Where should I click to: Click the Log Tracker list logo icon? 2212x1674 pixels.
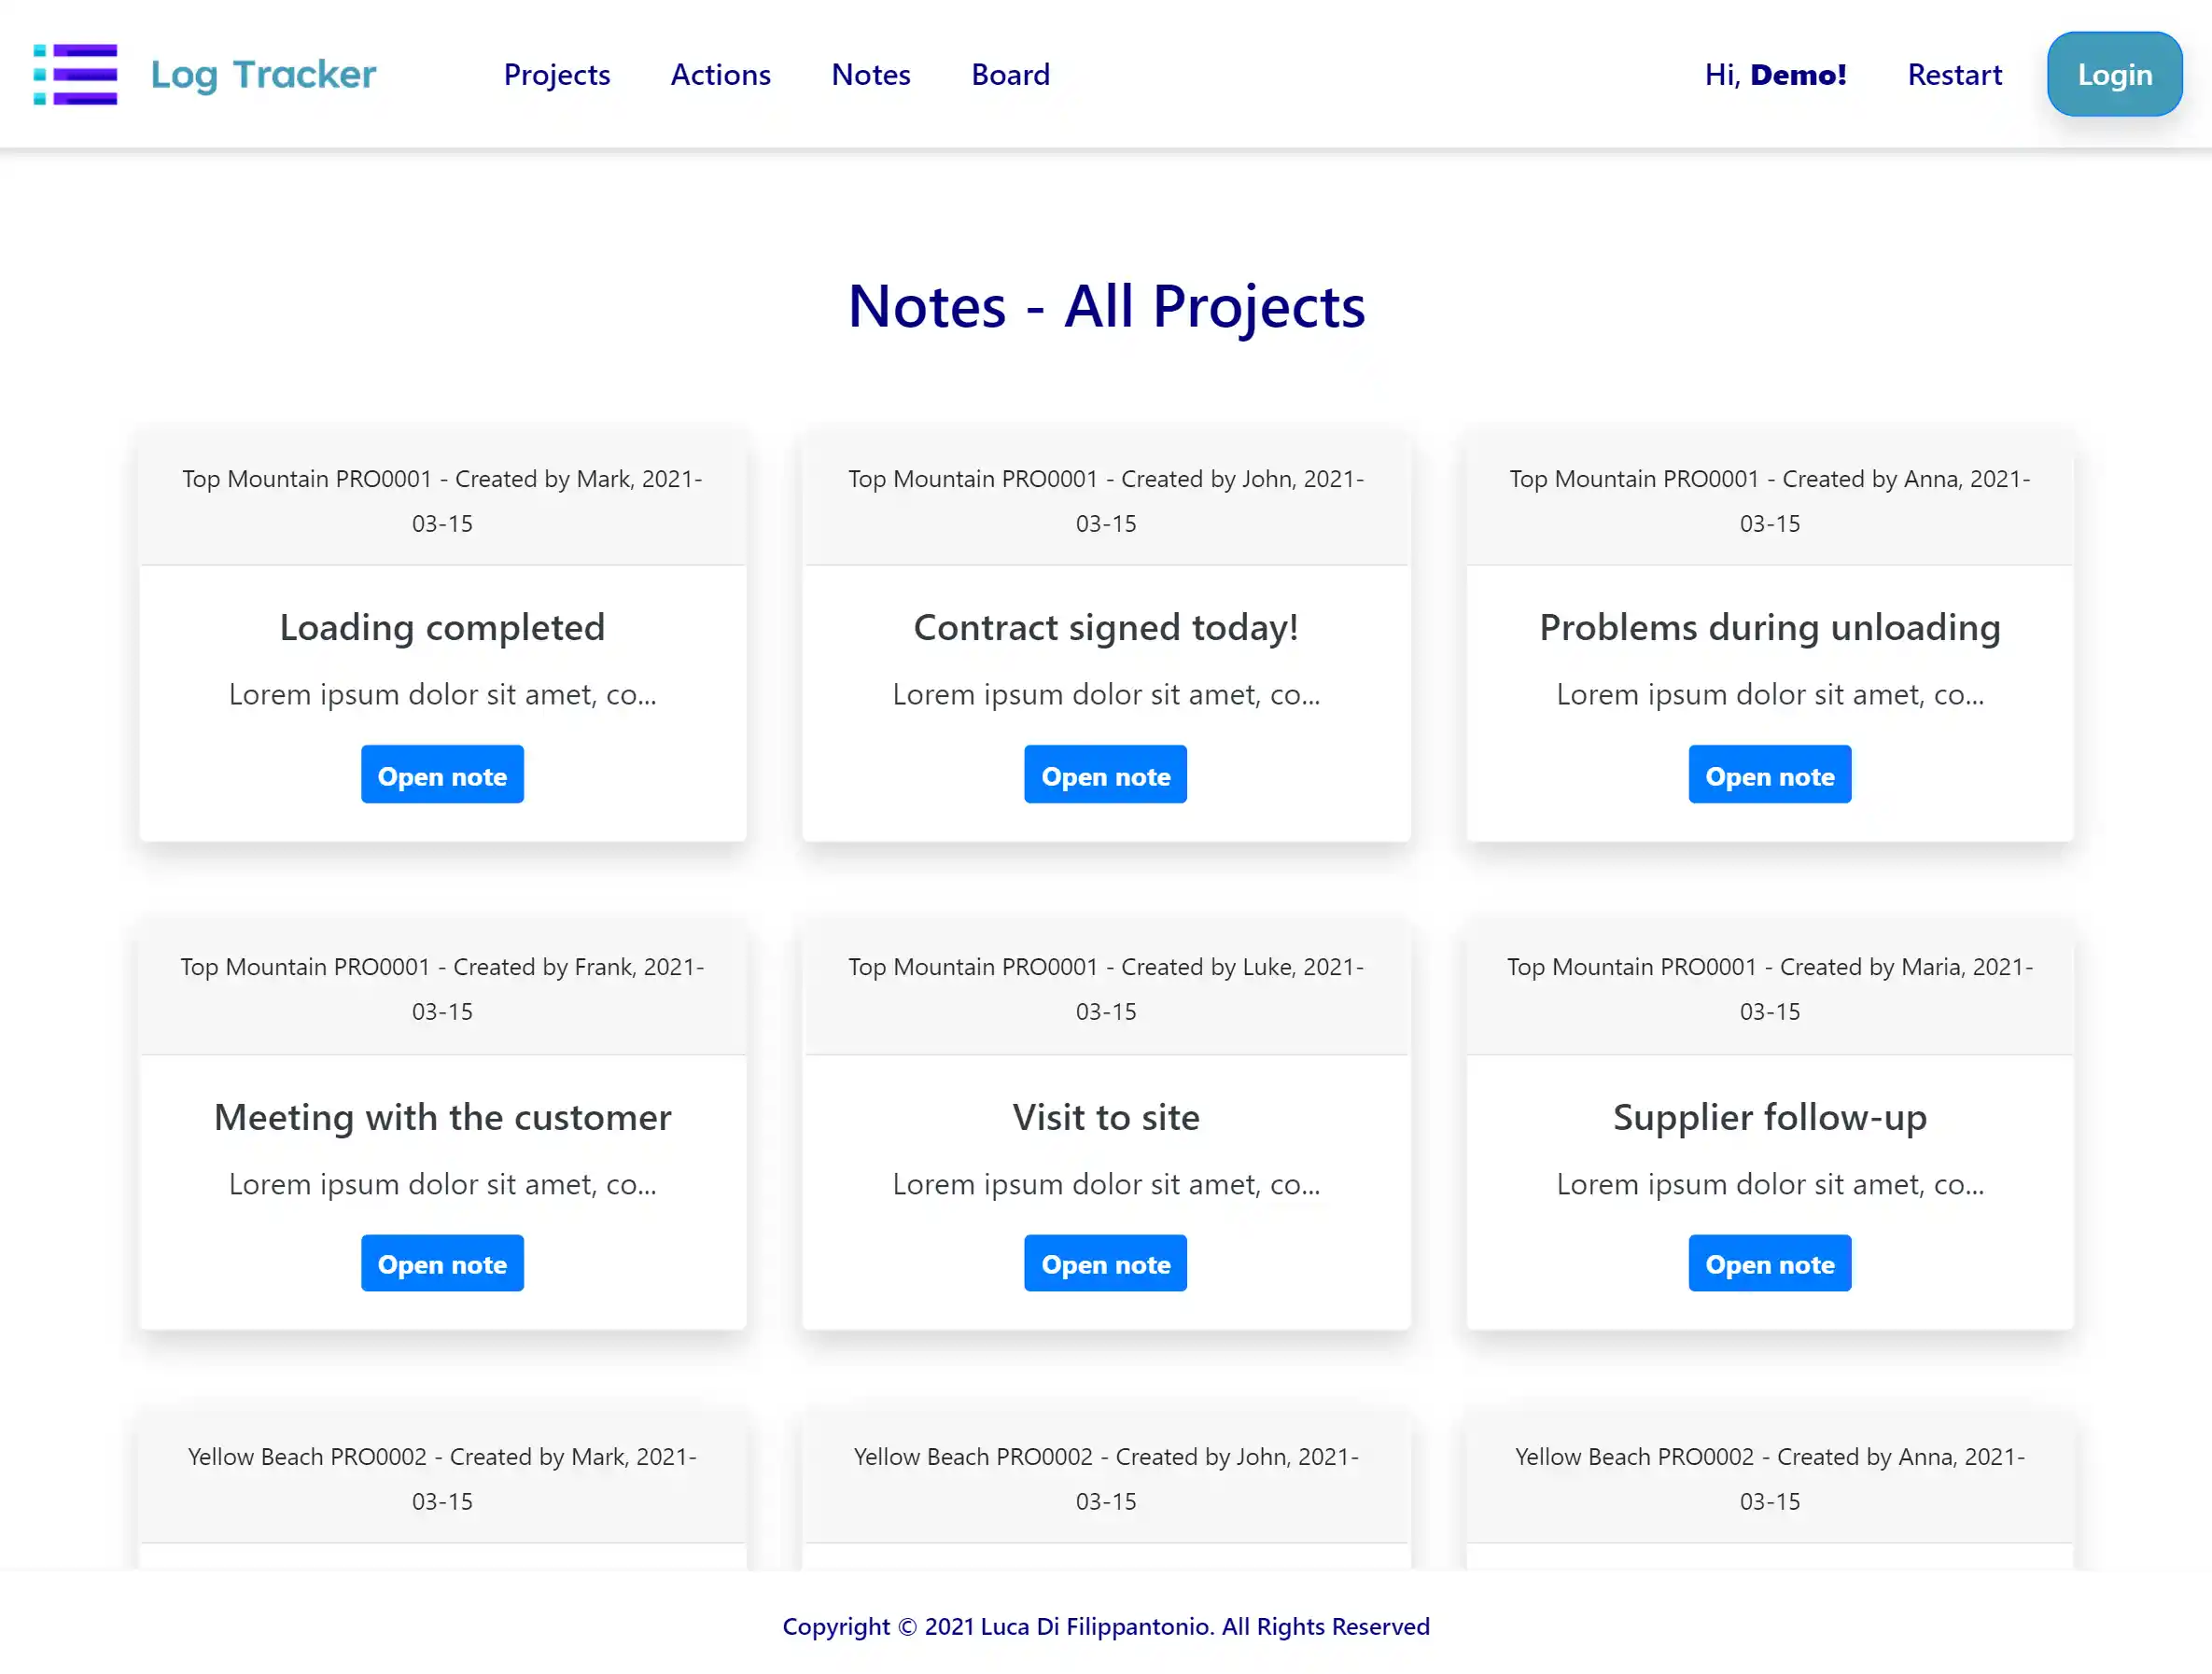(75, 74)
